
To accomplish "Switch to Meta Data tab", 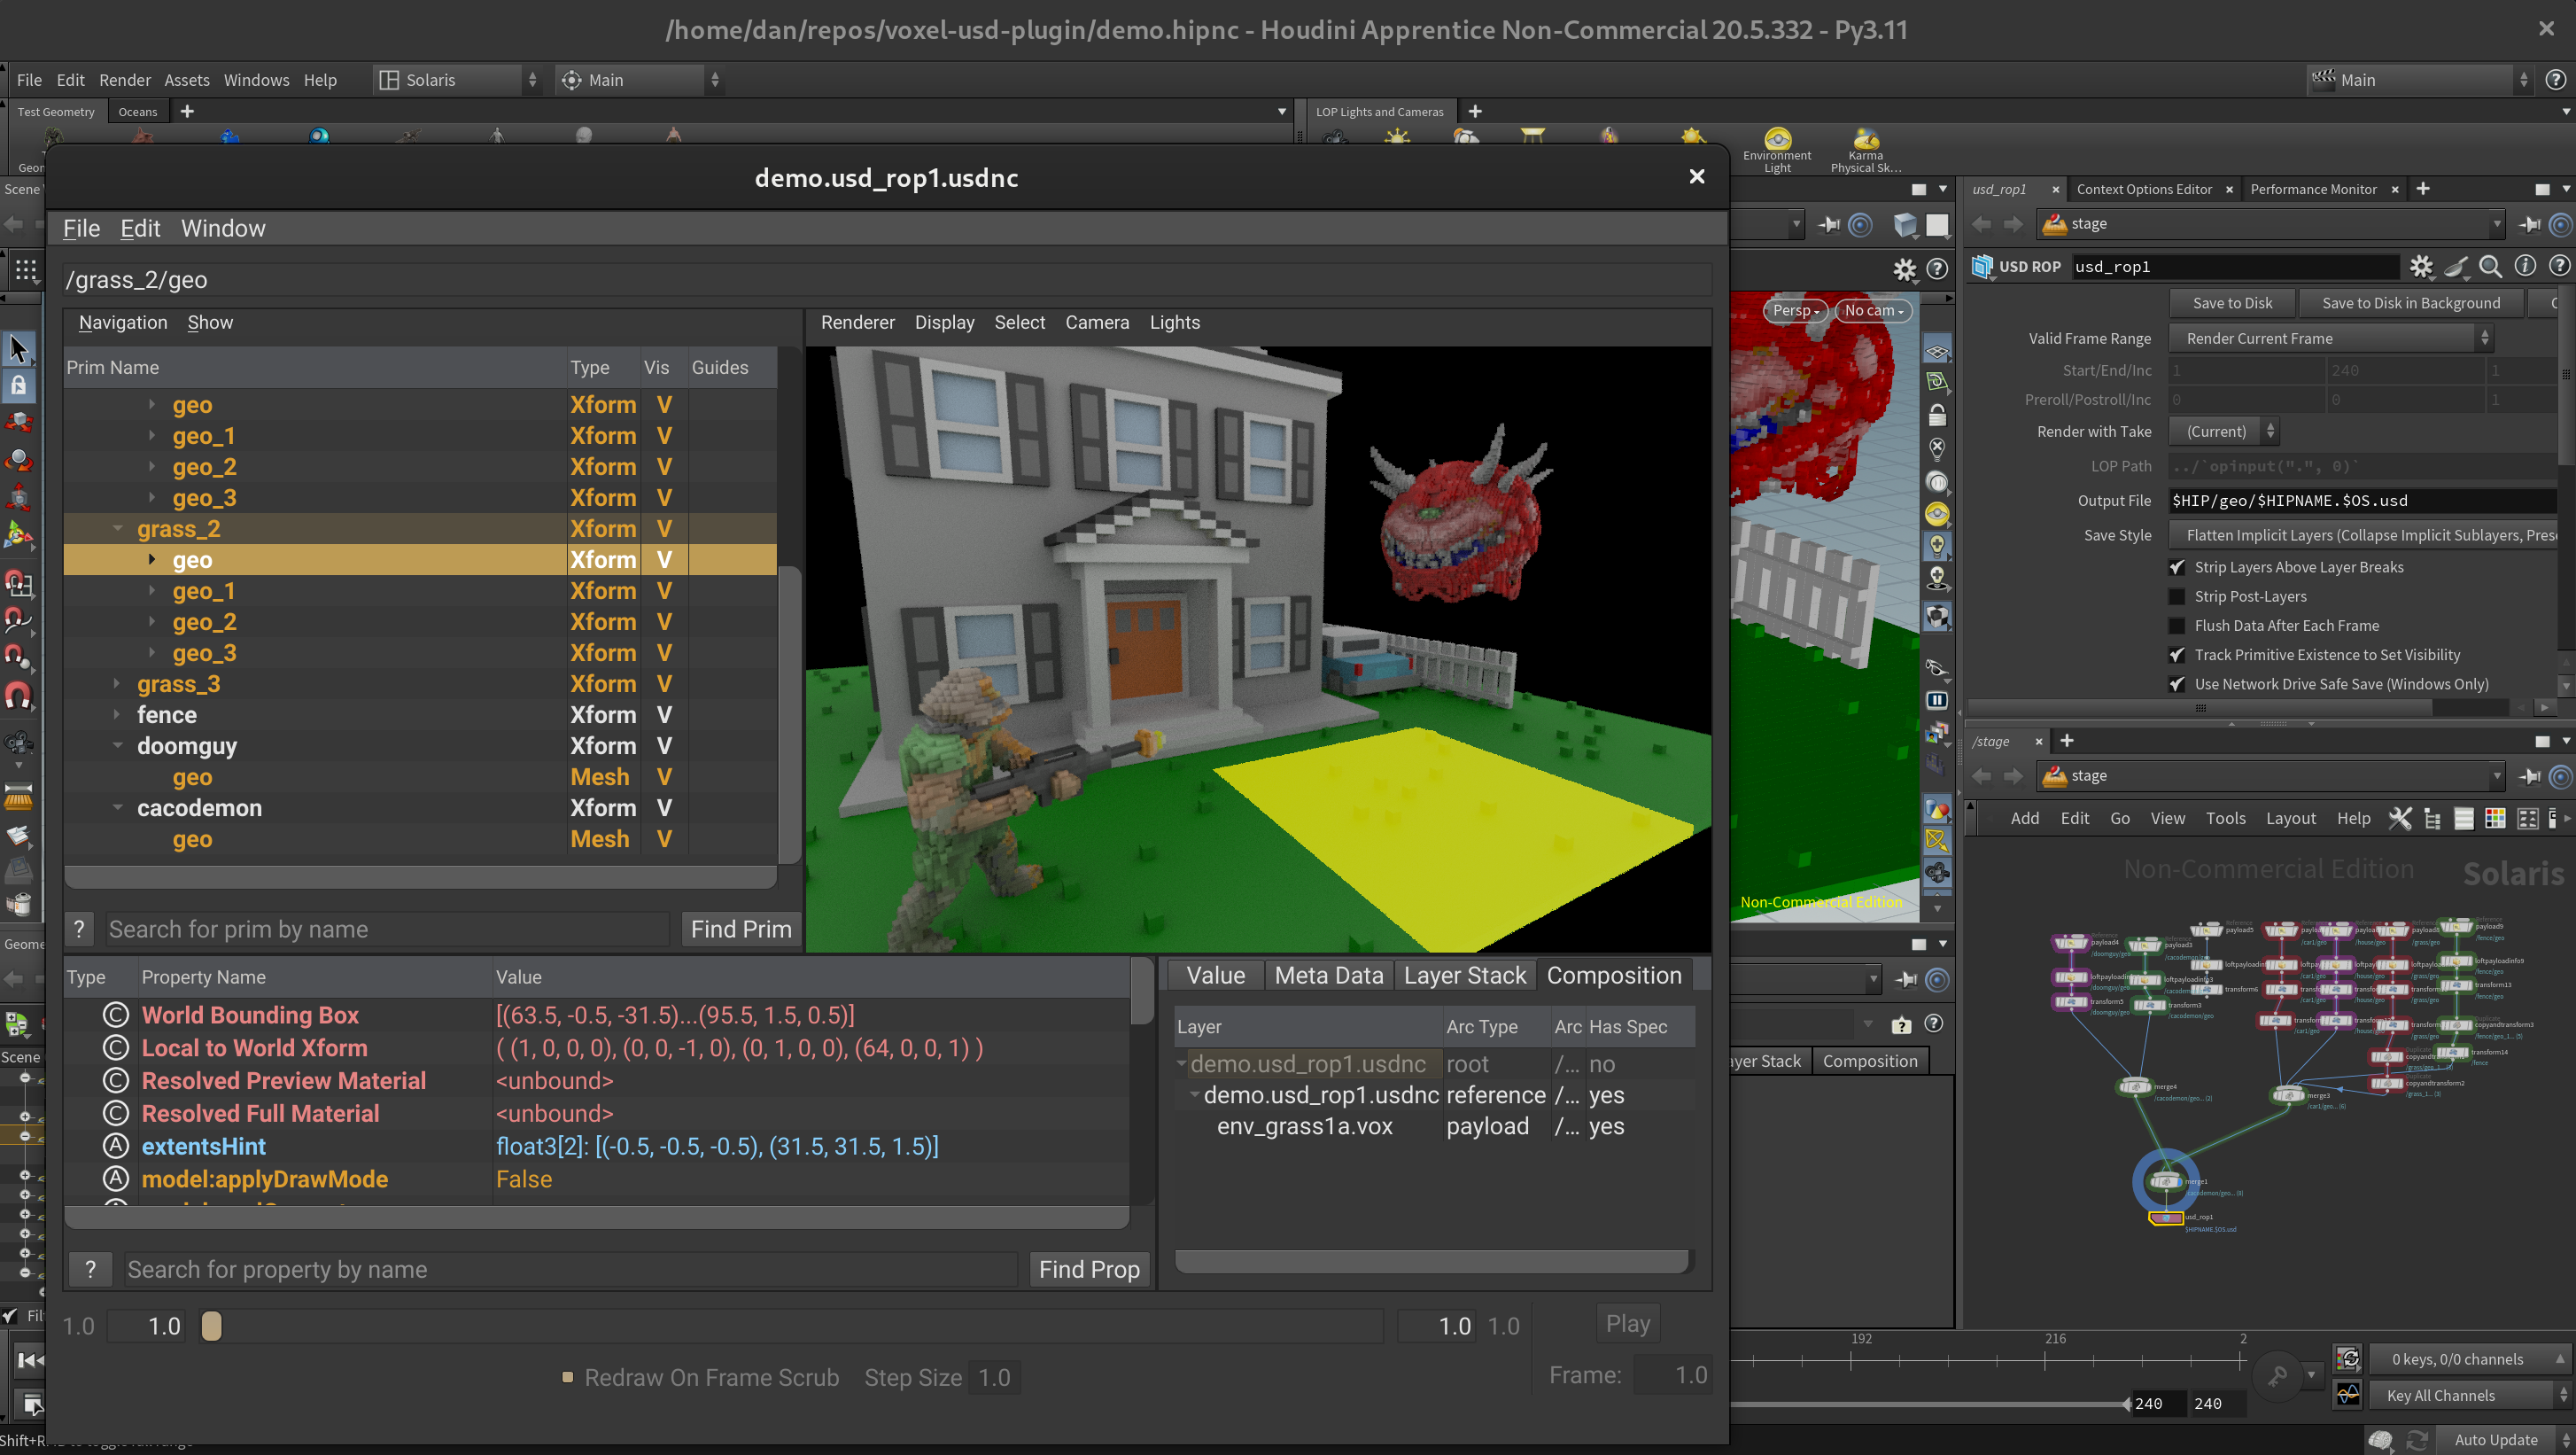I will 1328,975.
